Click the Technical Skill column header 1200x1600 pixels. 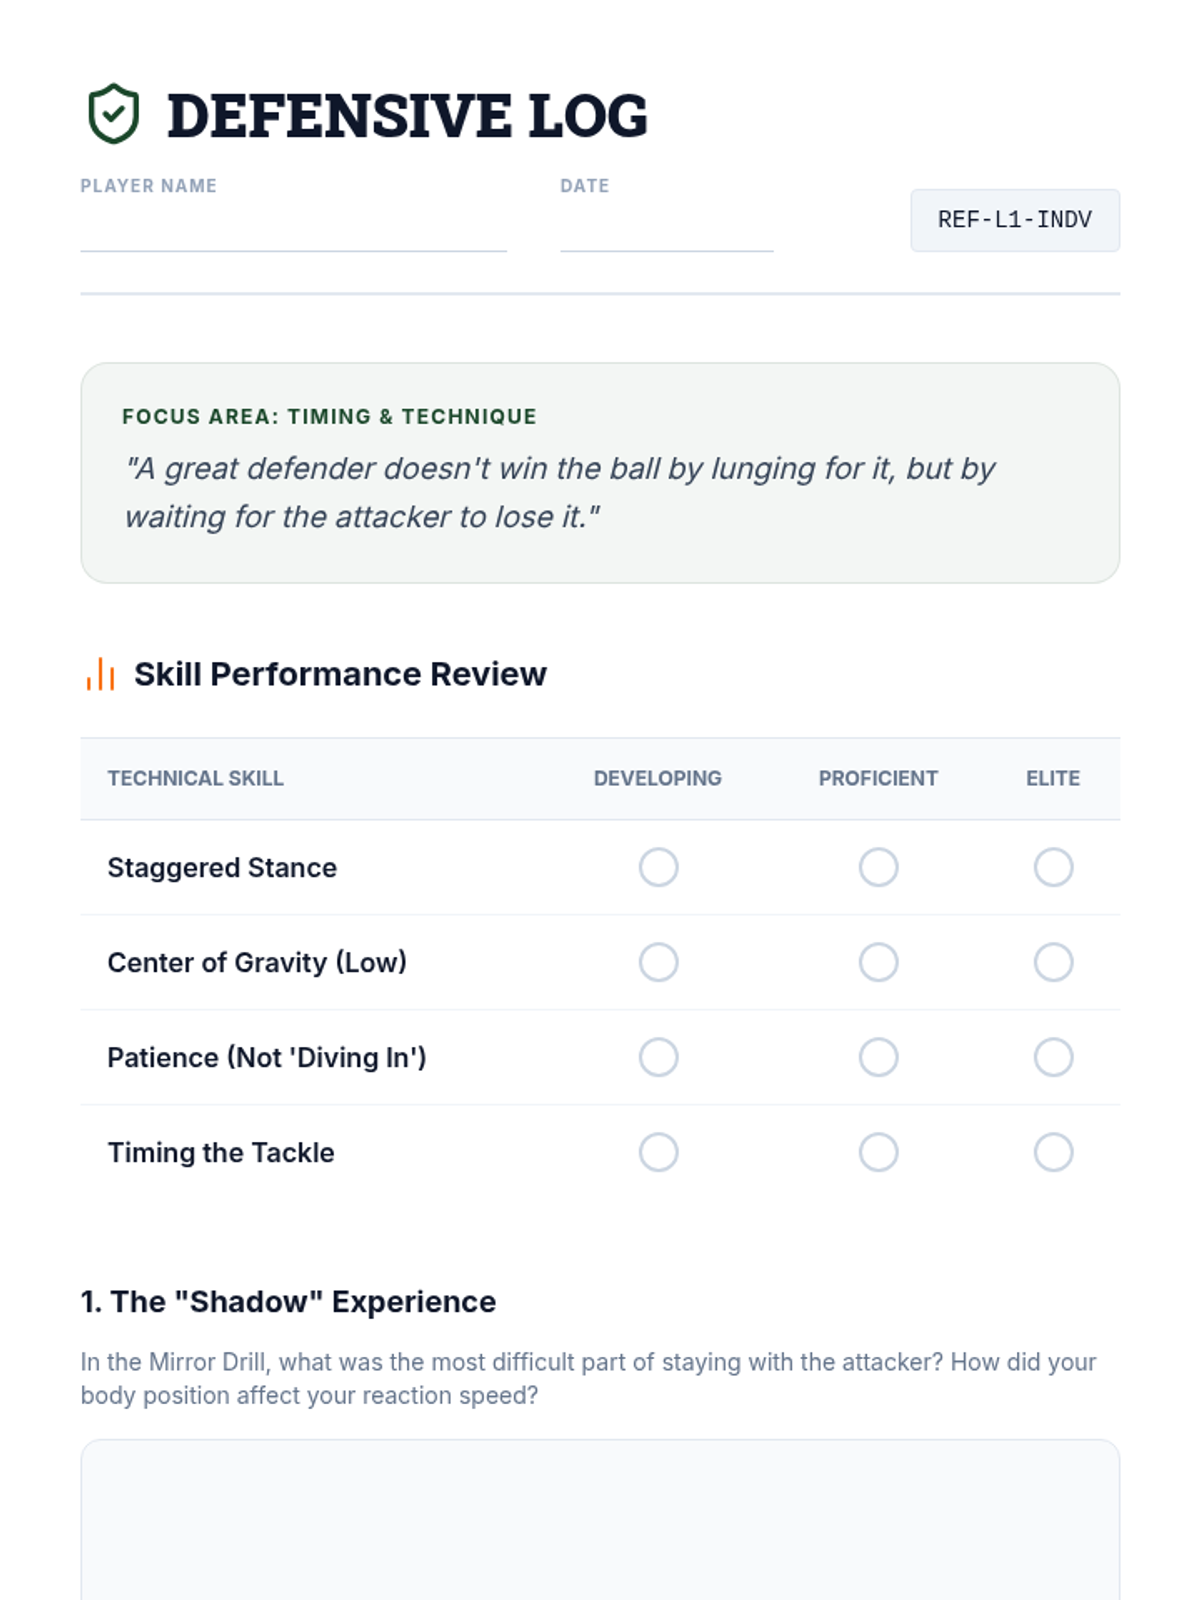click(x=195, y=778)
